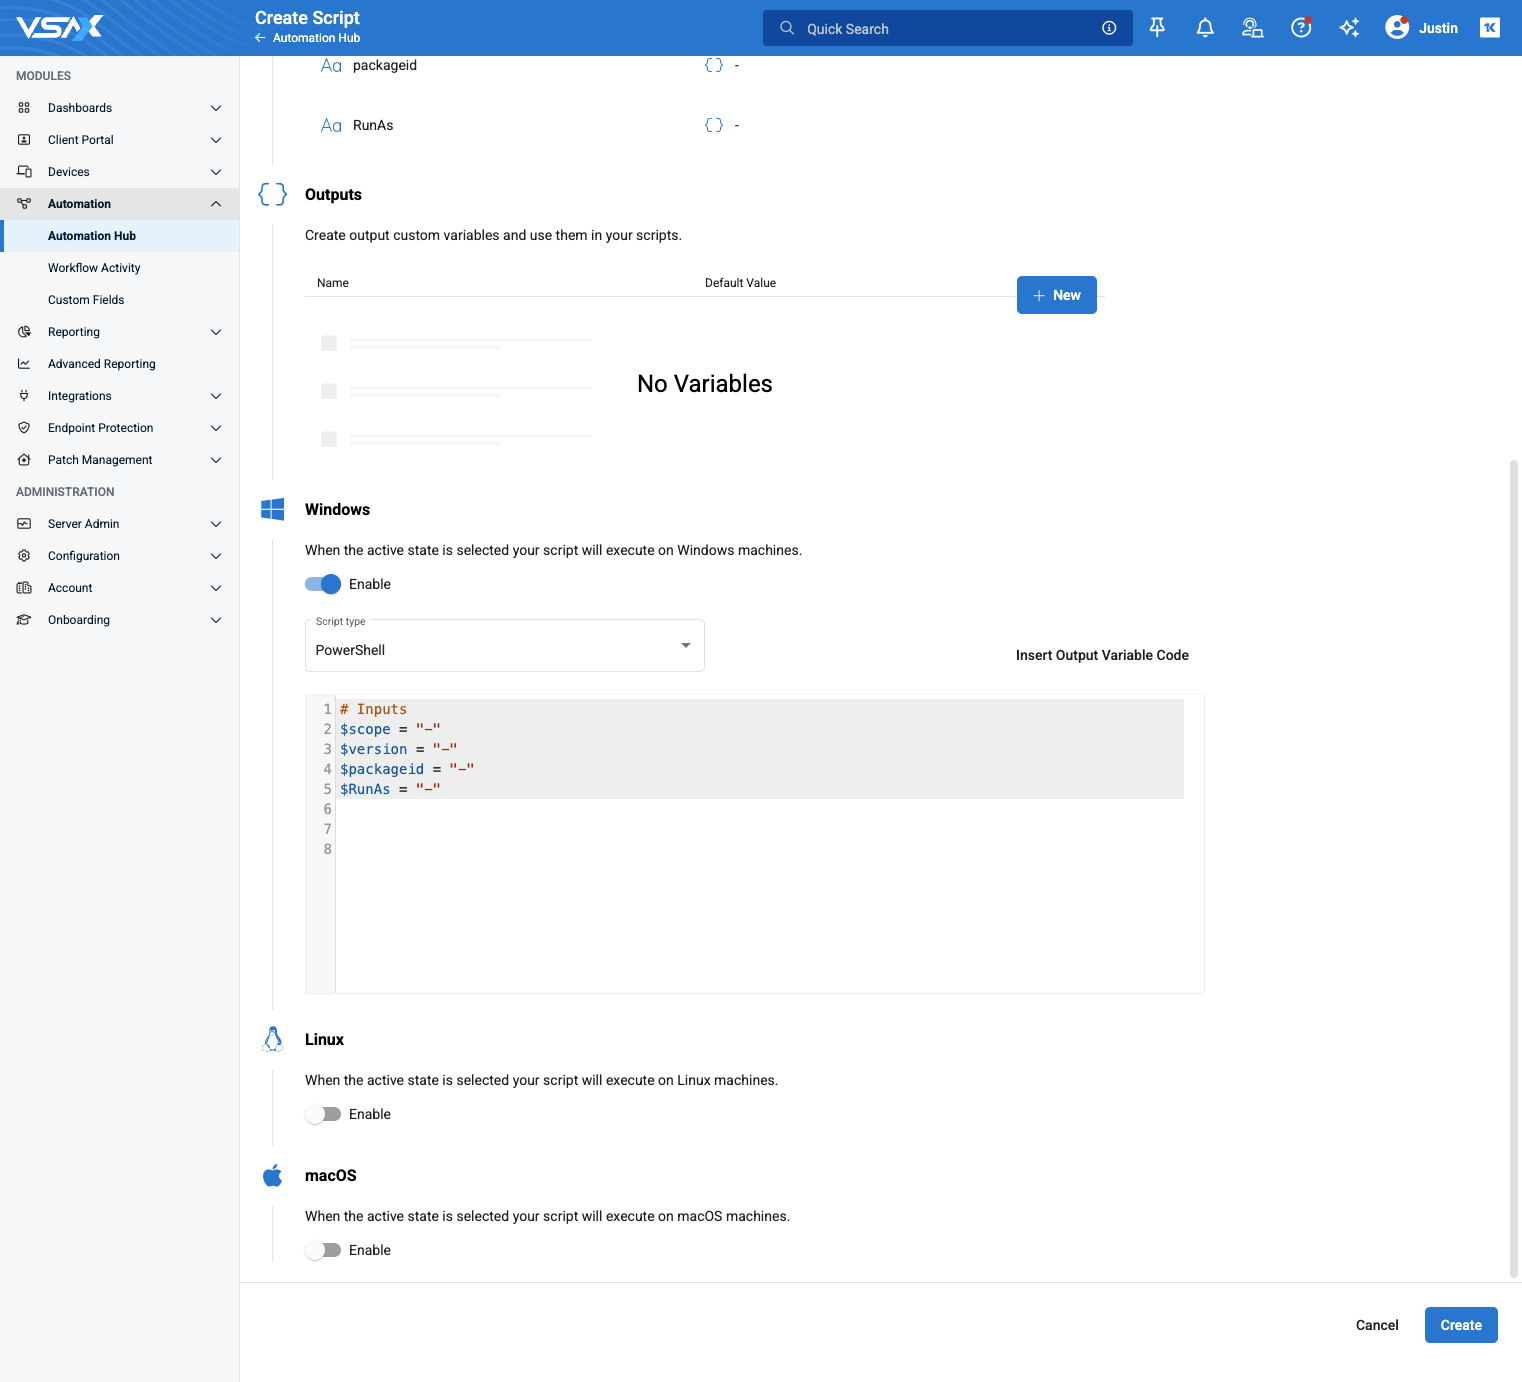Viewport: 1522px width, 1382px height.
Task: Click the Dashboards sidebar icon
Action: point(24,108)
